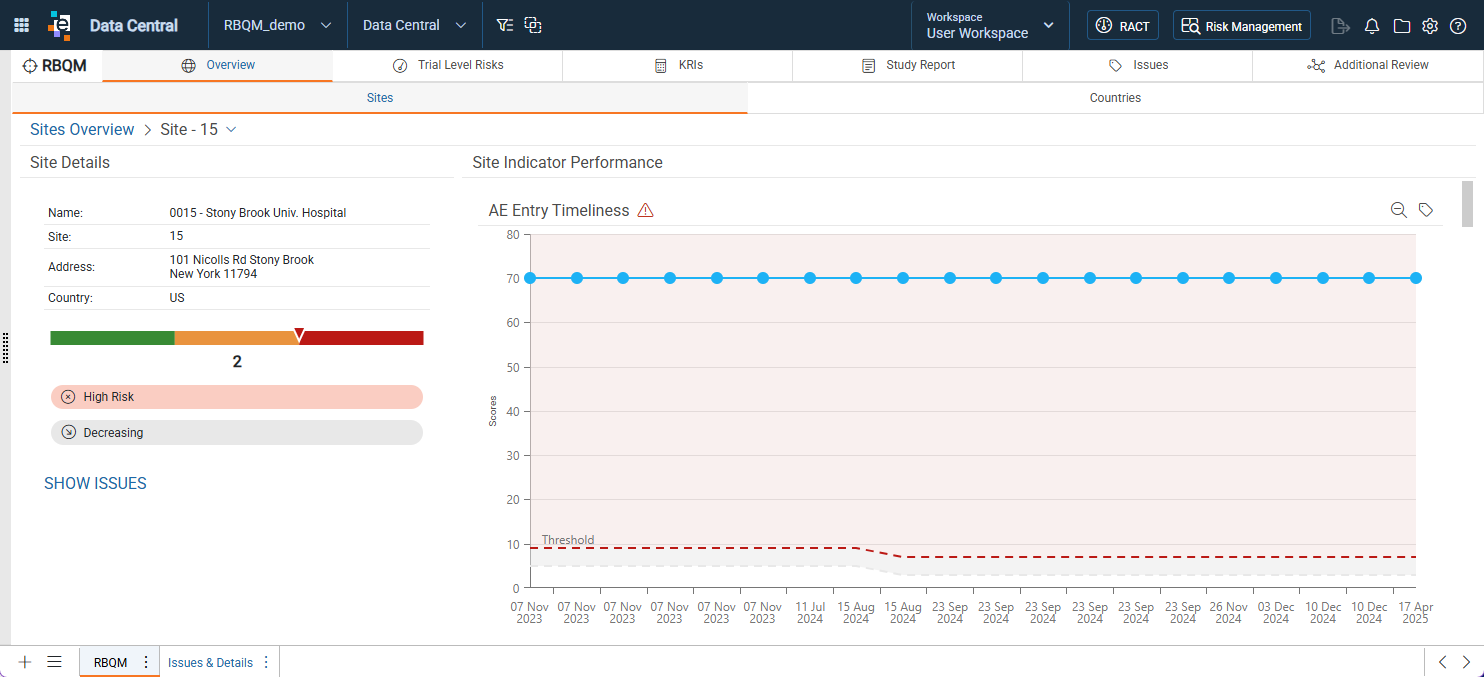The image size is (1484, 677).
Task: Click the AE Entry Timeliness warning icon
Action: coord(645,210)
